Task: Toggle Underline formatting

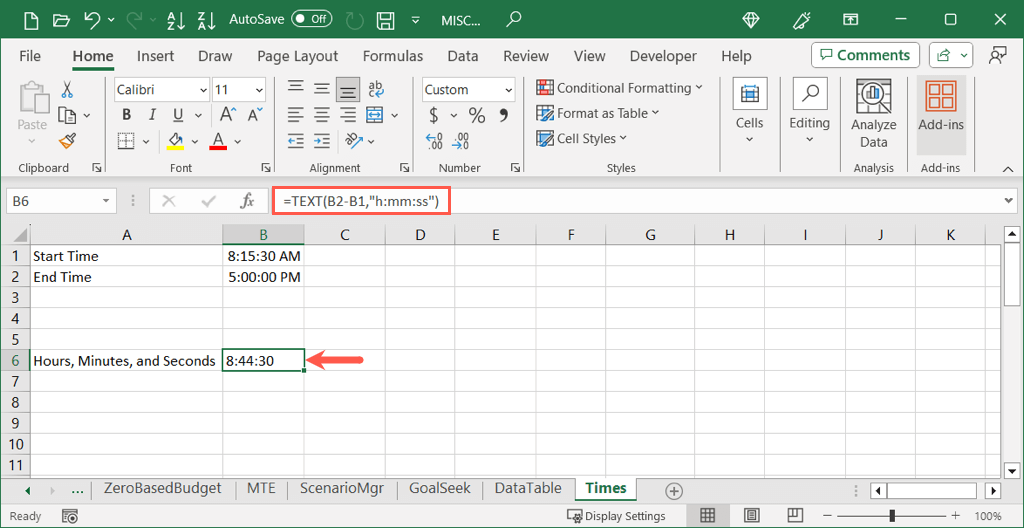Action: [178, 116]
